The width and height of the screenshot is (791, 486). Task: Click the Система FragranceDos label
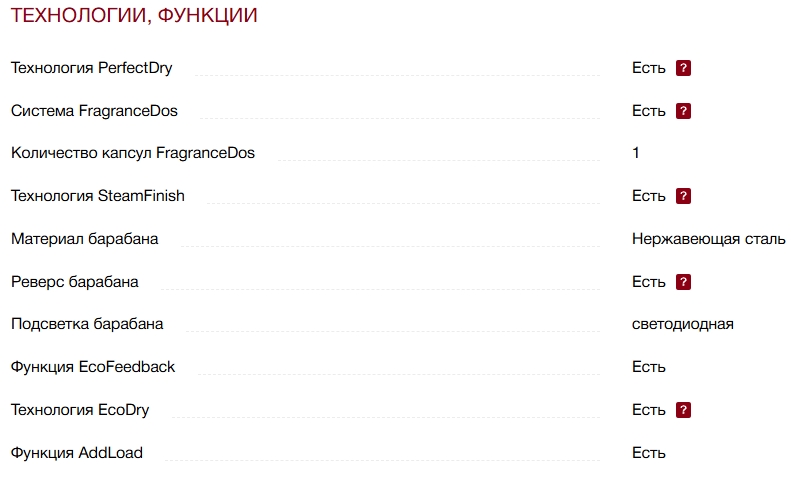coord(94,111)
